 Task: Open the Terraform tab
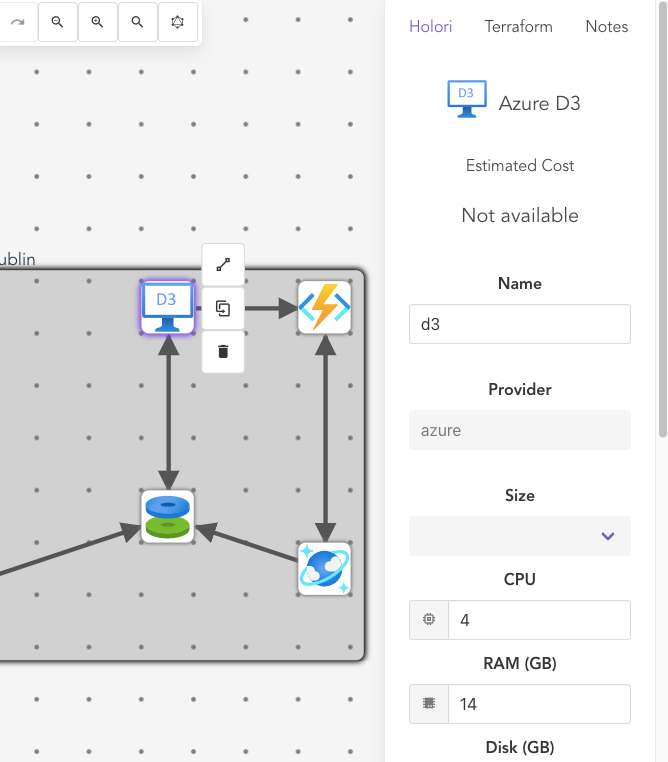pyautogui.click(x=518, y=26)
